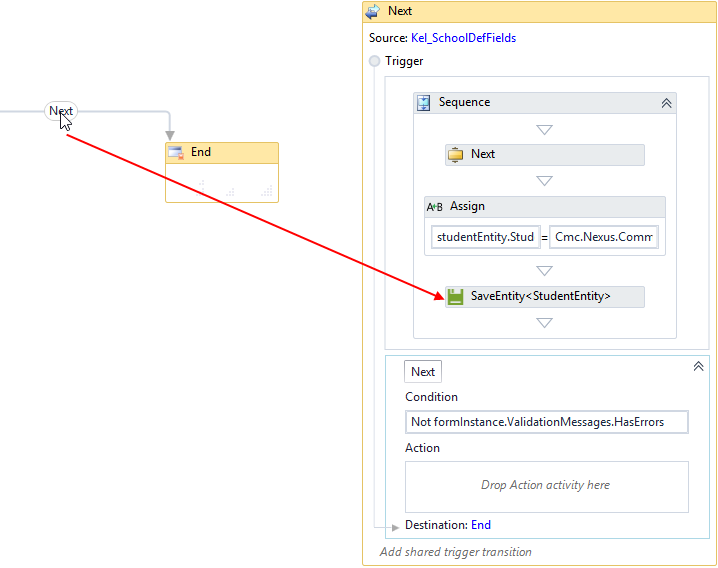
Task: Click insert triangle below SaveEntity activity
Action: [544, 322]
